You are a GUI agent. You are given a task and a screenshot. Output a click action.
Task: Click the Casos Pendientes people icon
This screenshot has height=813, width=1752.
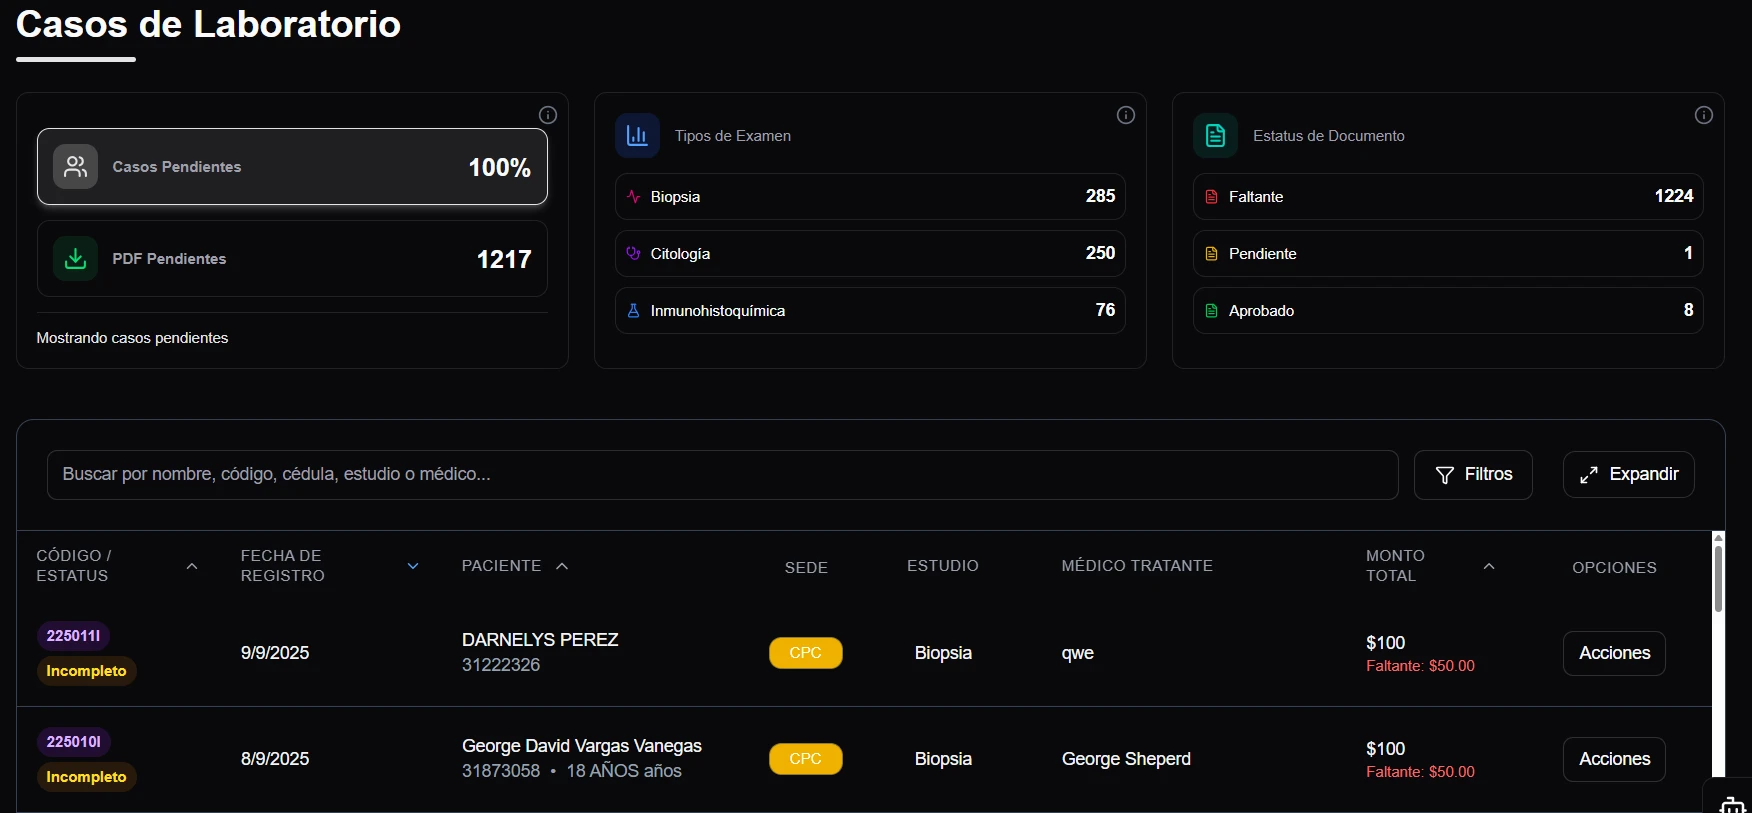click(x=75, y=167)
